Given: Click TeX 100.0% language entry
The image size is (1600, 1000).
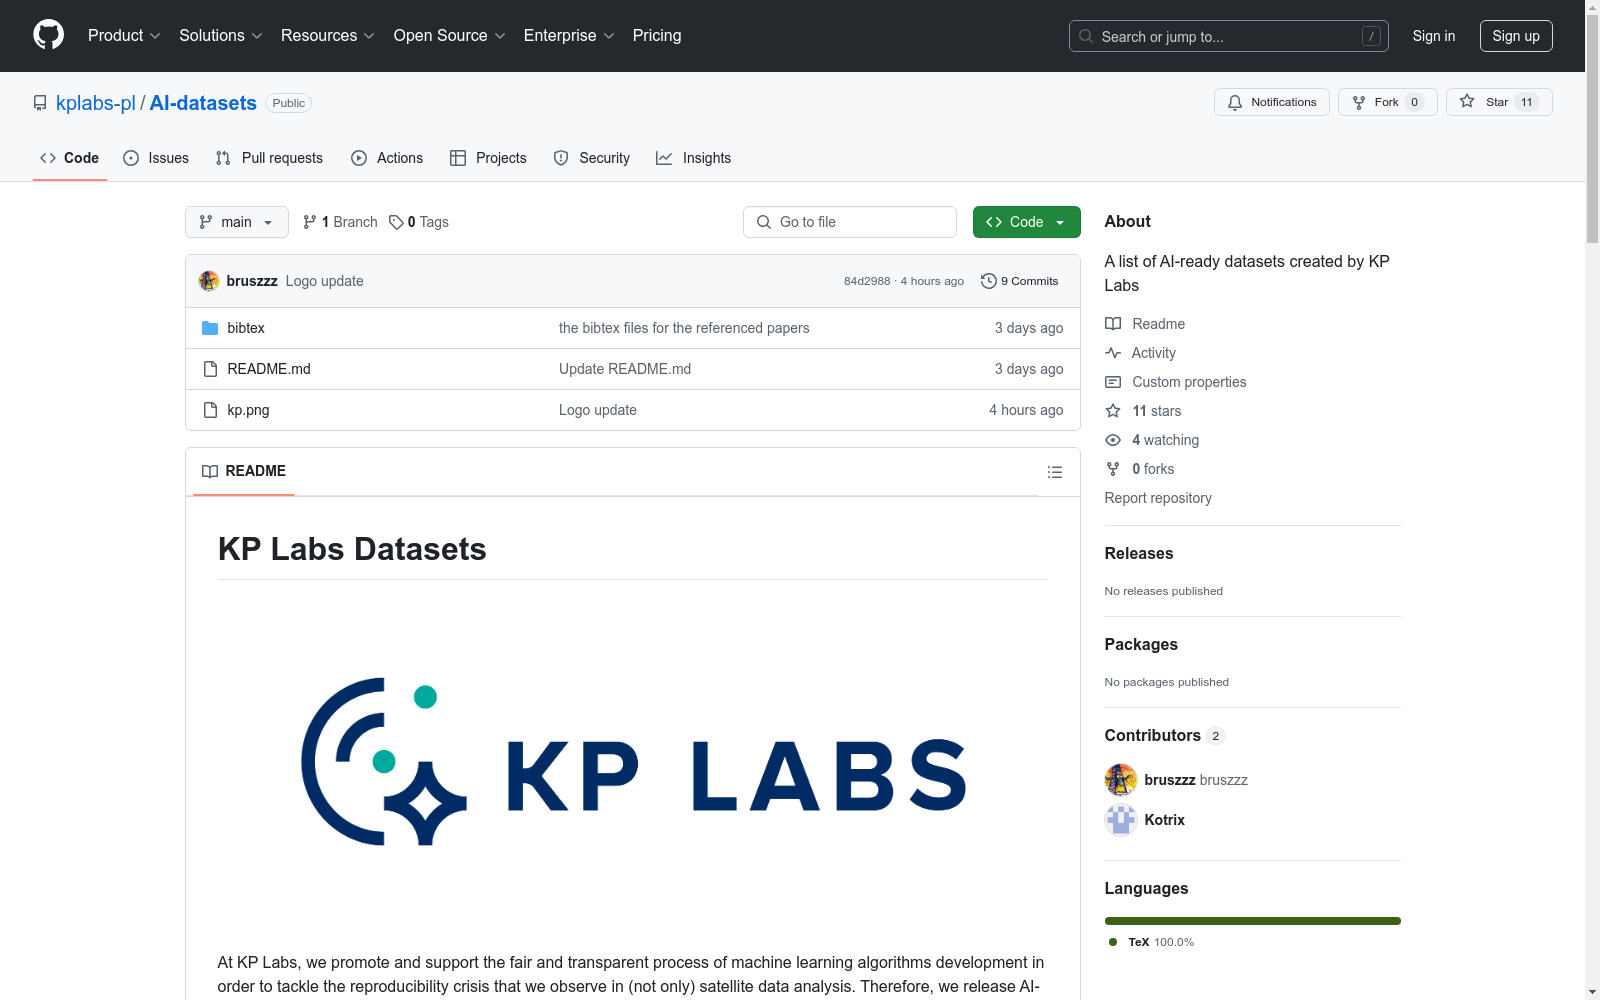Looking at the screenshot, I should tap(1152, 942).
